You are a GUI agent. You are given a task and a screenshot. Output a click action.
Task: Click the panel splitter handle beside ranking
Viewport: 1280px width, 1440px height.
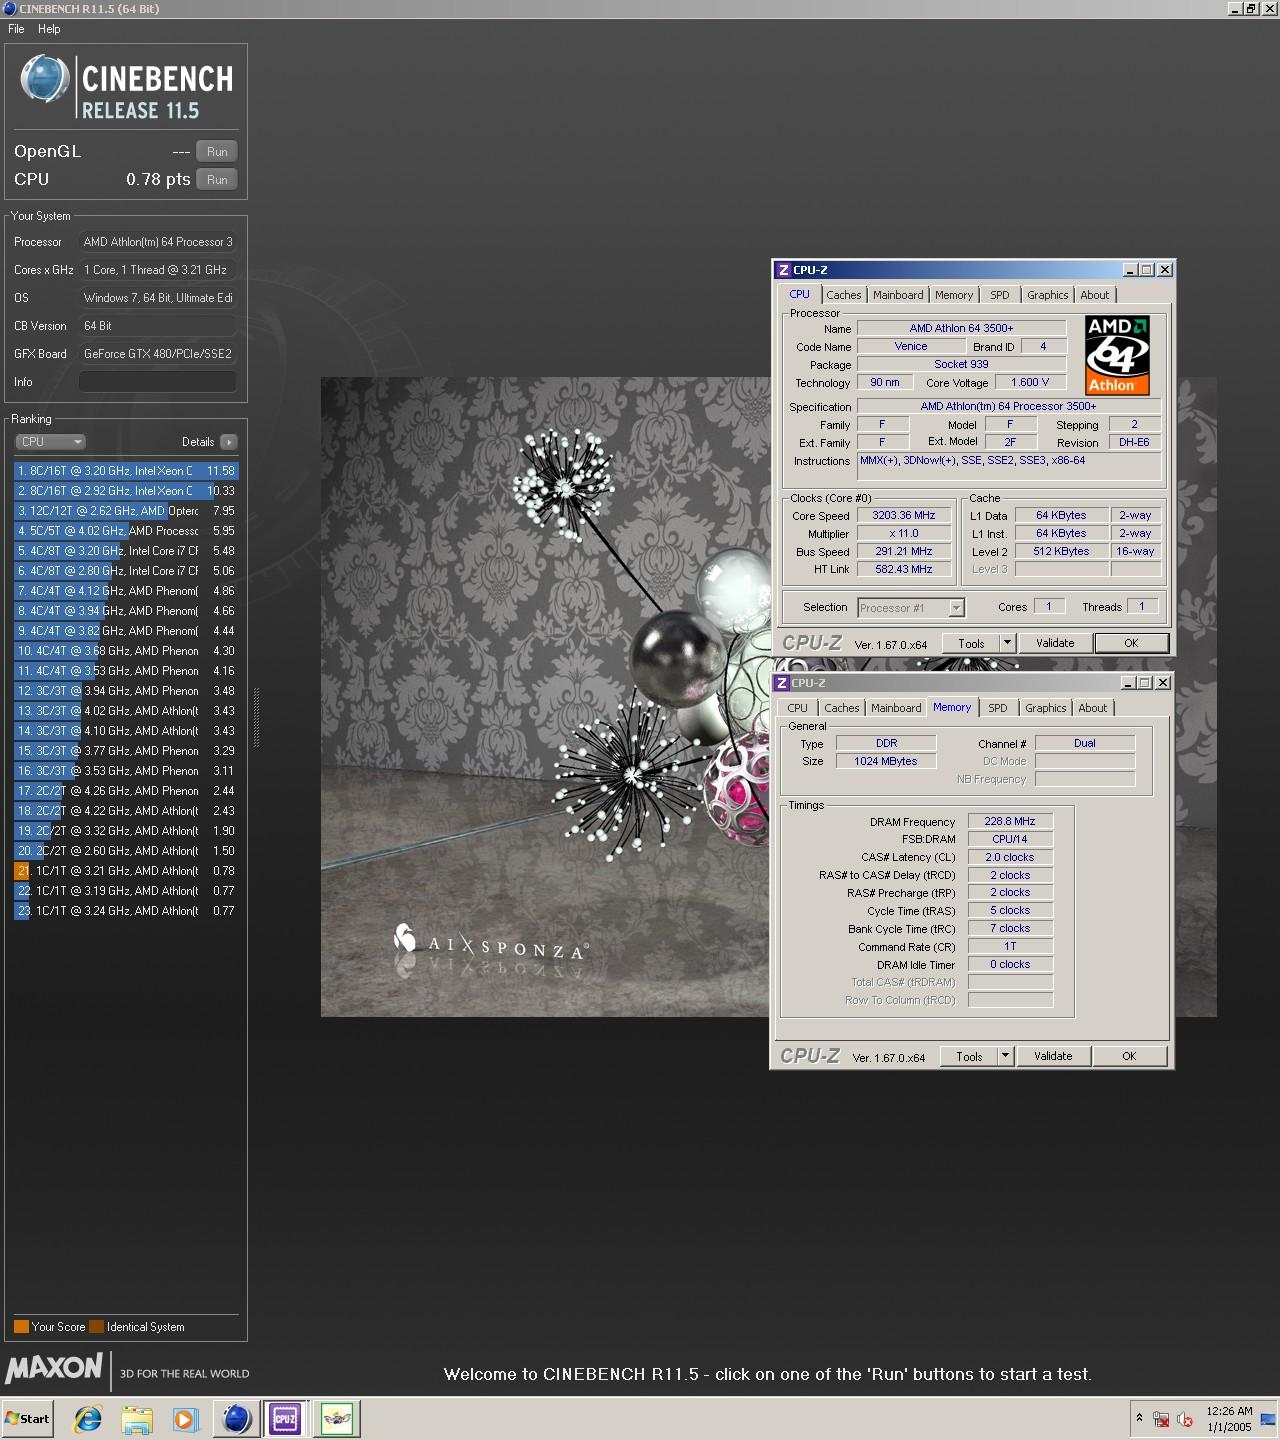256,717
